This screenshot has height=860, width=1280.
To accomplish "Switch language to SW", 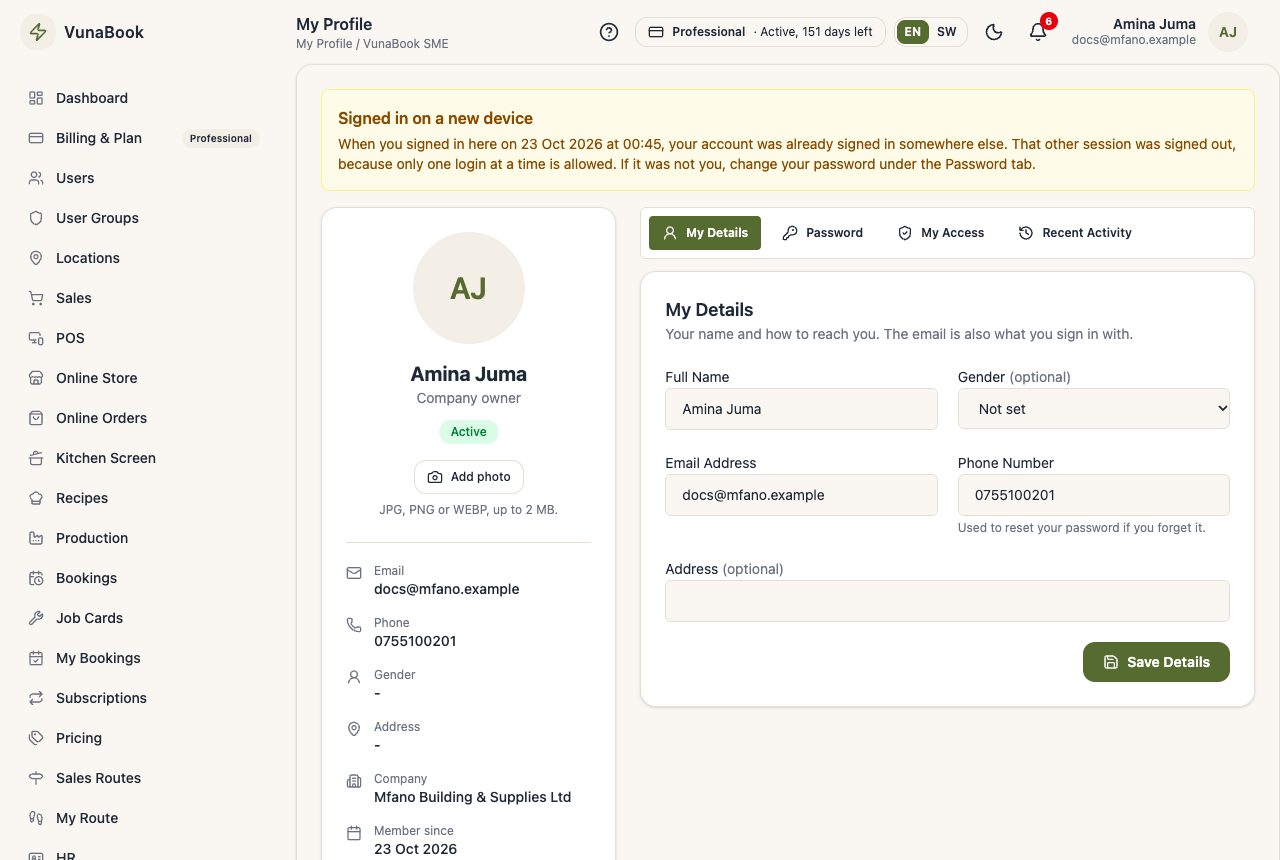I will pyautogui.click(x=946, y=32).
